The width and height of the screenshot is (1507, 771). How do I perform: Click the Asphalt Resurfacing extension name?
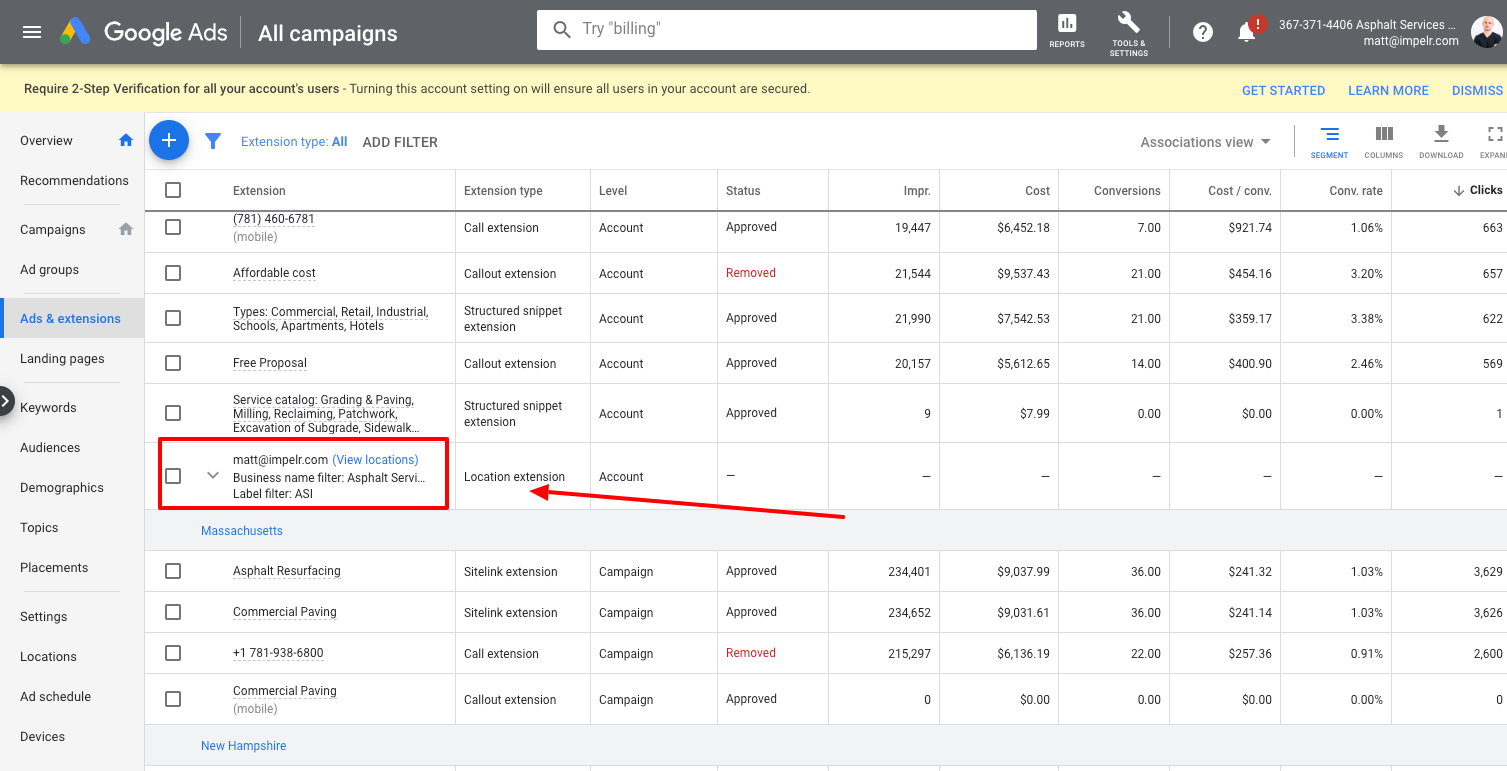pyautogui.click(x=287, y=571)
